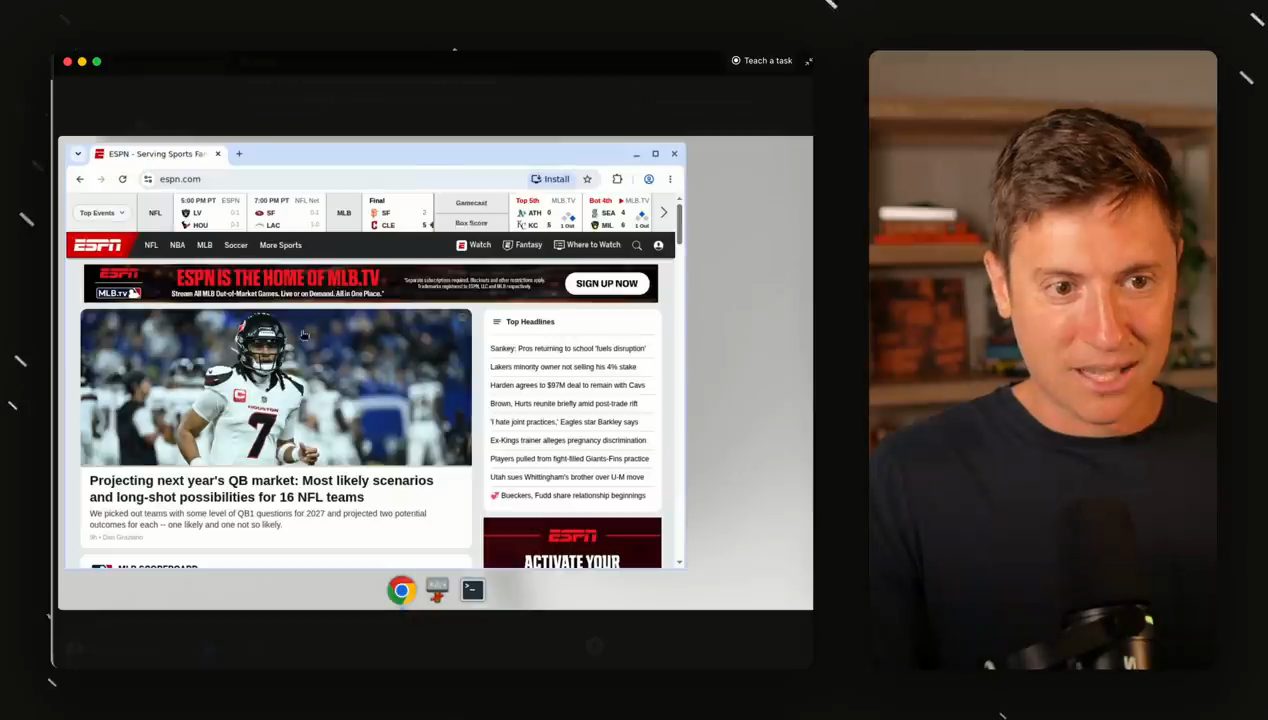
Task: Select NFL scoreboard section label
Action: [155, 213]
